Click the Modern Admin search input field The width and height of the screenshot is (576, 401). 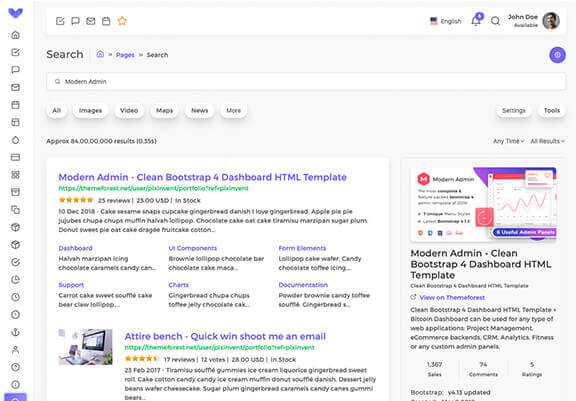tap(306, 82)
